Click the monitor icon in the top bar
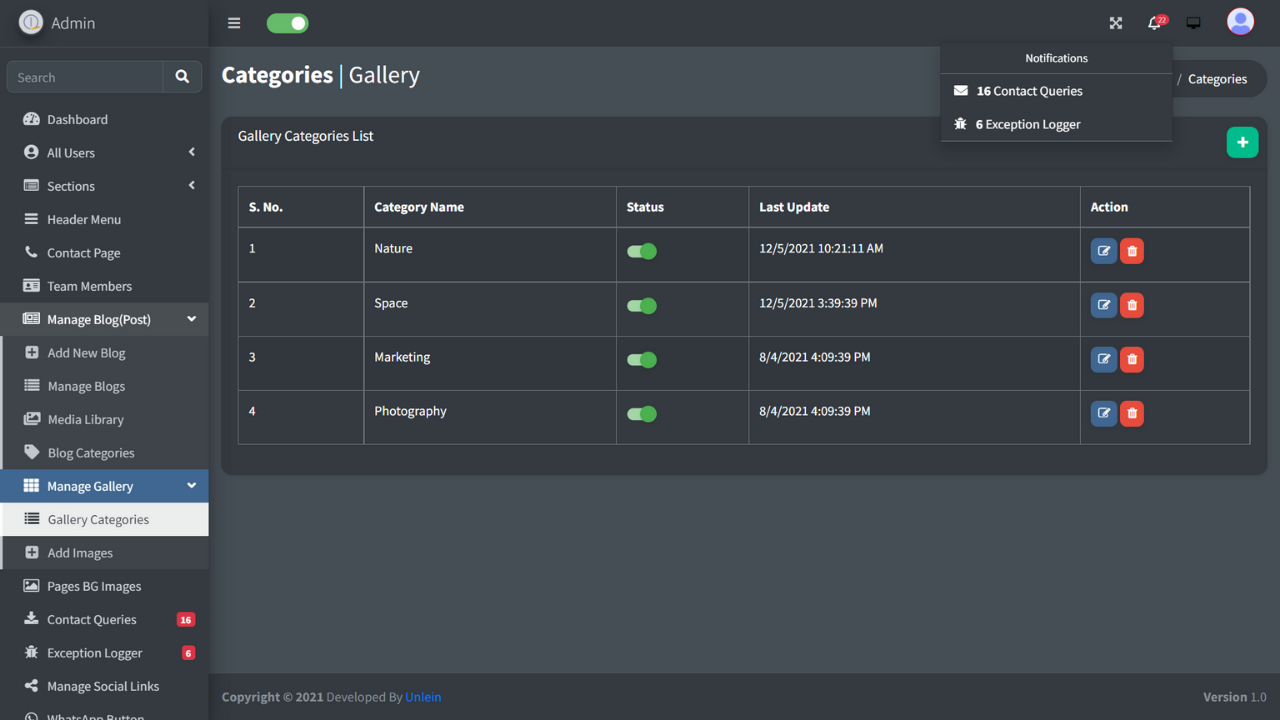This screenshot has height=720, width=1280. [x=1192, y=22]
